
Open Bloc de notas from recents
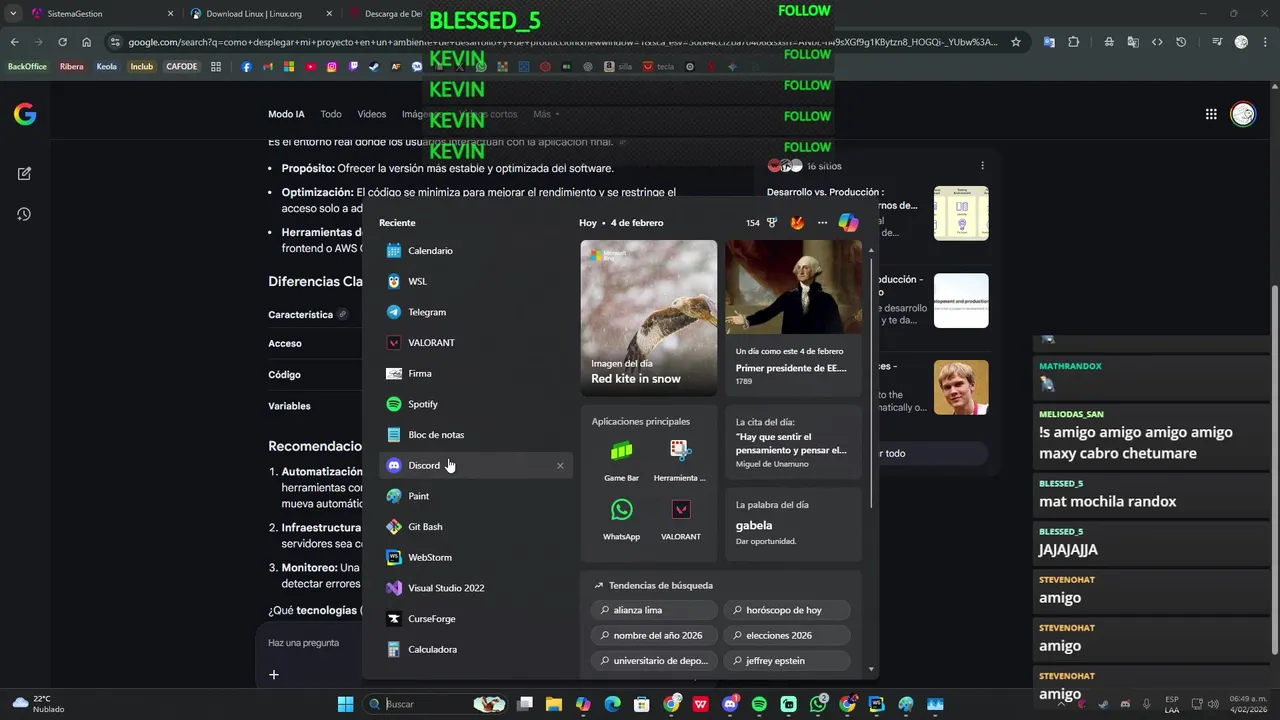(475, 435)
